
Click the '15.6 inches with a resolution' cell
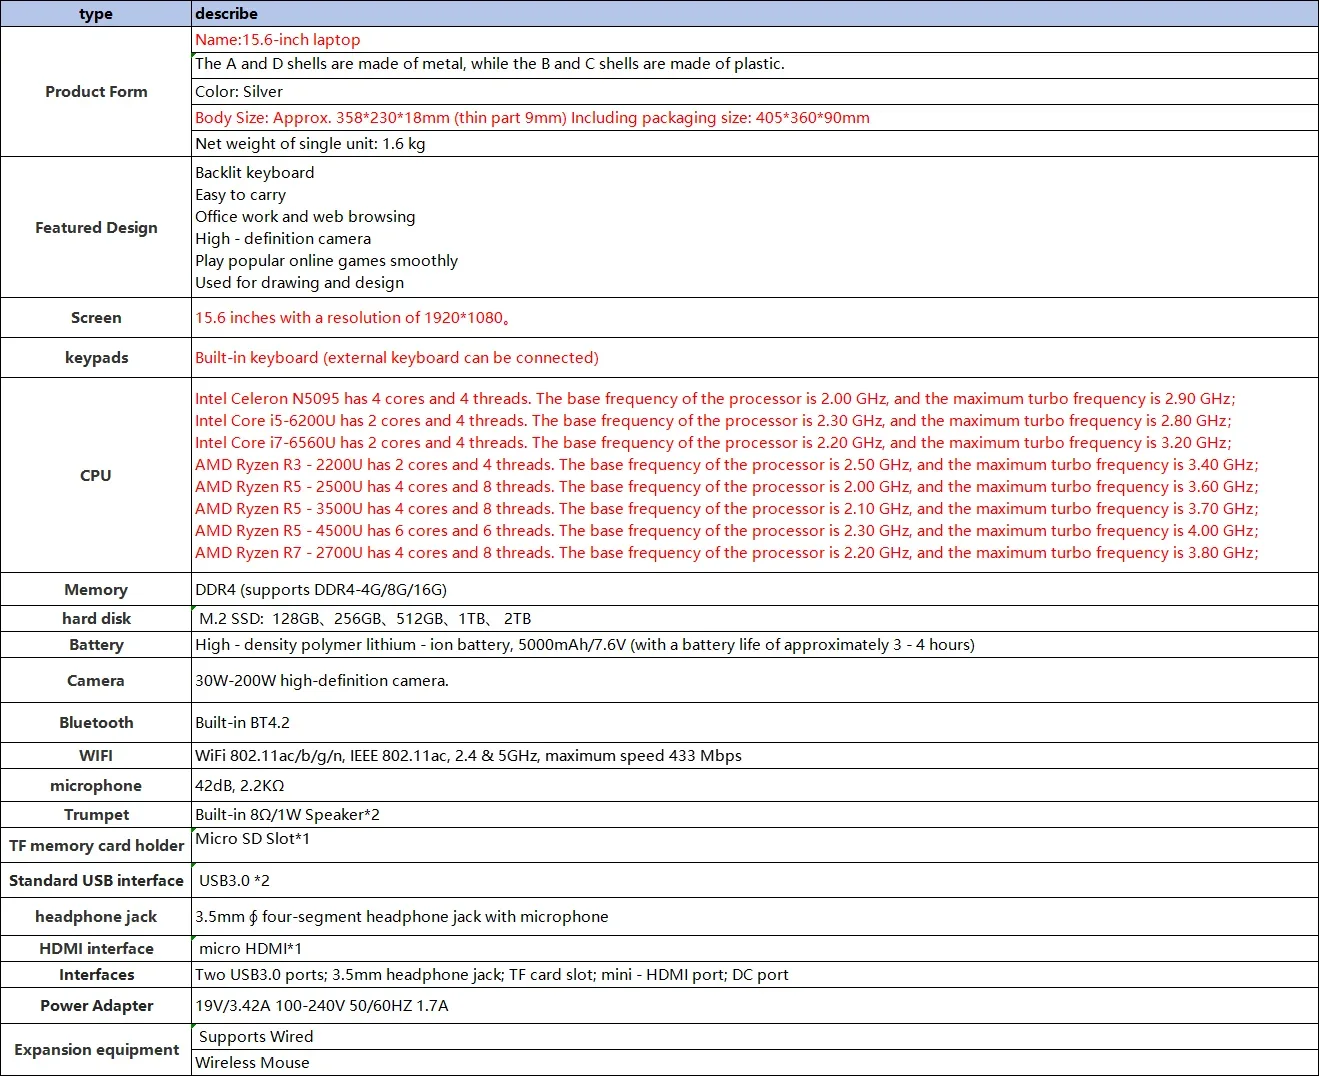click(755, 317)
